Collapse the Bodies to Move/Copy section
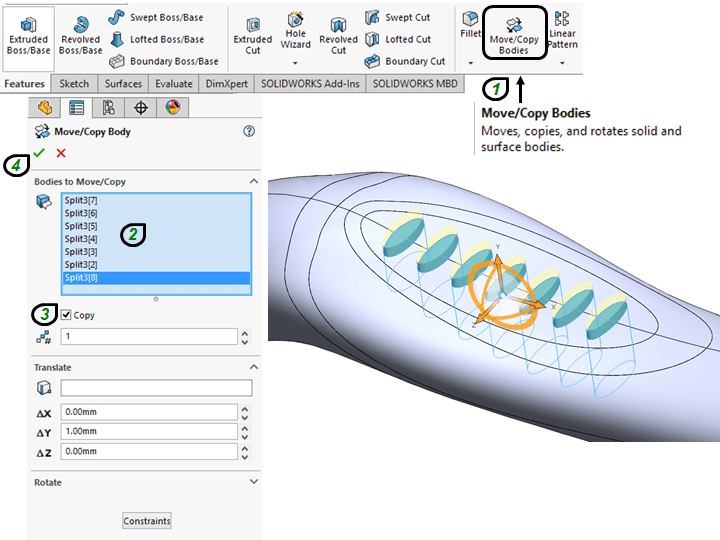This screenshot has height=540, width=720. click(253, 181)
